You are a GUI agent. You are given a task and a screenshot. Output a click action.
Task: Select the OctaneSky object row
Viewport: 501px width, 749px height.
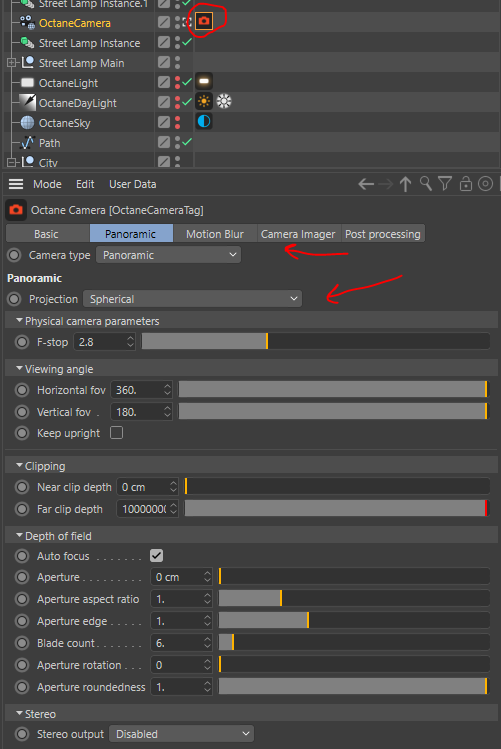[x=64, y=123]
